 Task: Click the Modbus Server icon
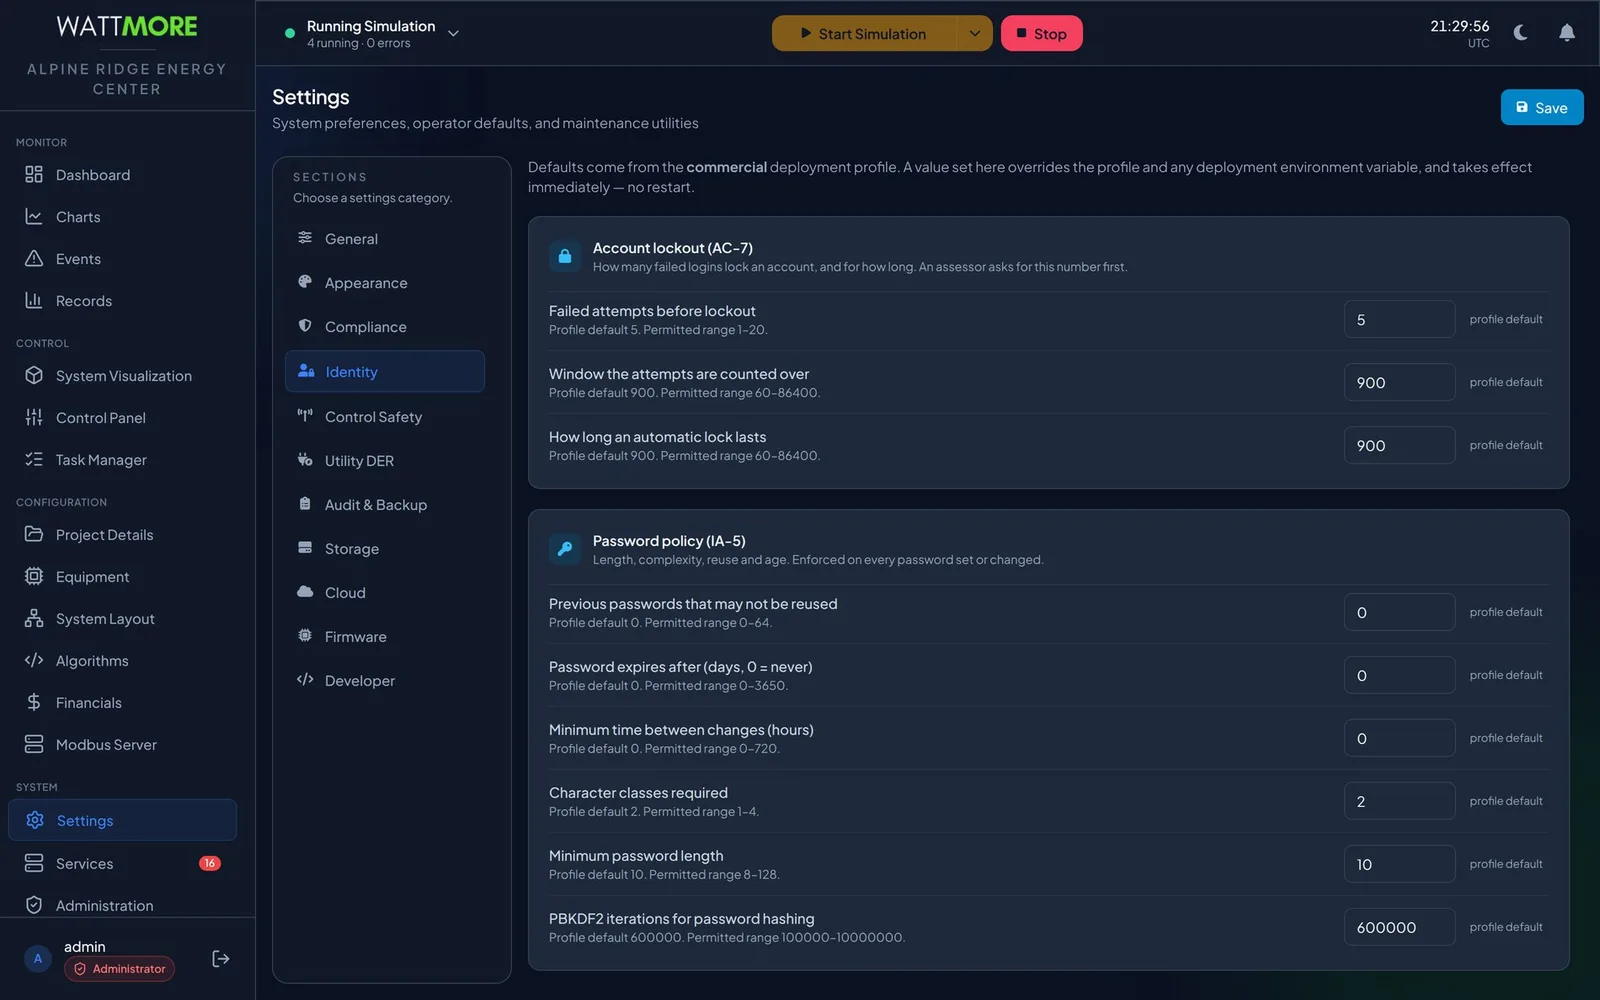tap(34, 745)
